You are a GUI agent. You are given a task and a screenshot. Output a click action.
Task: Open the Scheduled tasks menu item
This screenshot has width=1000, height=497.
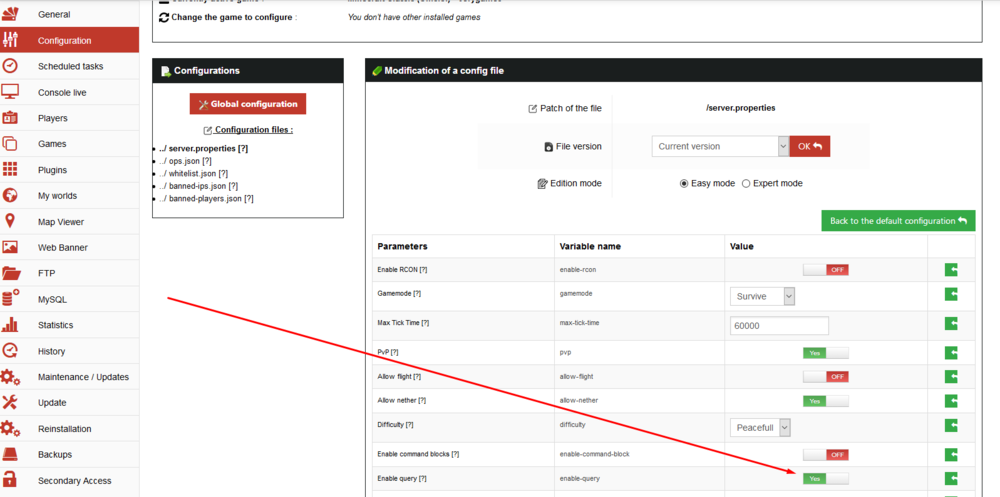70,66
